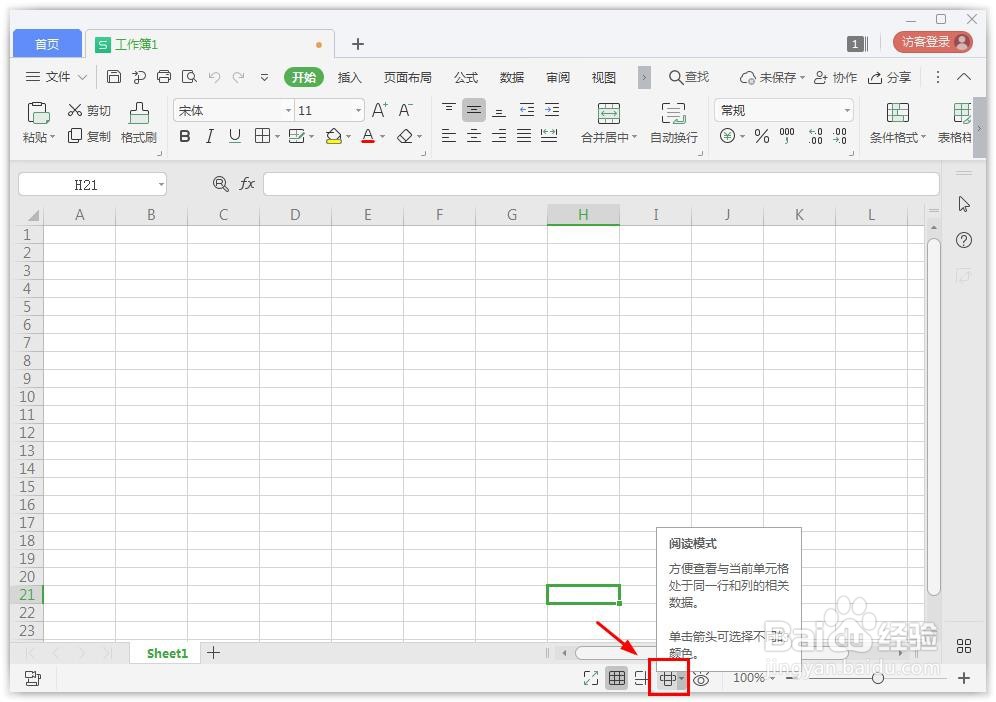The image size is (996, 702).
Task: Activate Reading Mode in the status bar
Action: pyautogui.click(x=668, y=678)
